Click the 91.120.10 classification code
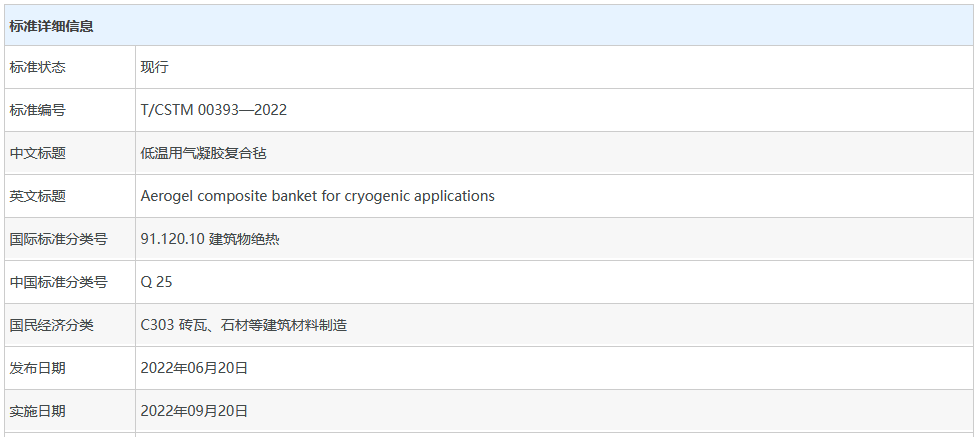The height and width of the screenshot is (437, 978). 172,239
